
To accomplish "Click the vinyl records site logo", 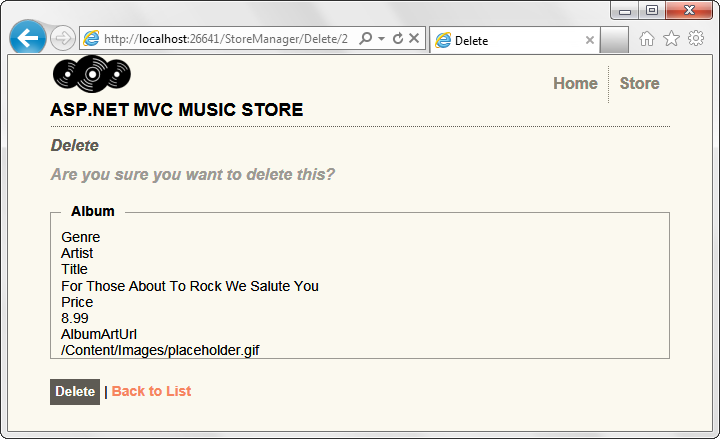I will [x=91, y=75].
